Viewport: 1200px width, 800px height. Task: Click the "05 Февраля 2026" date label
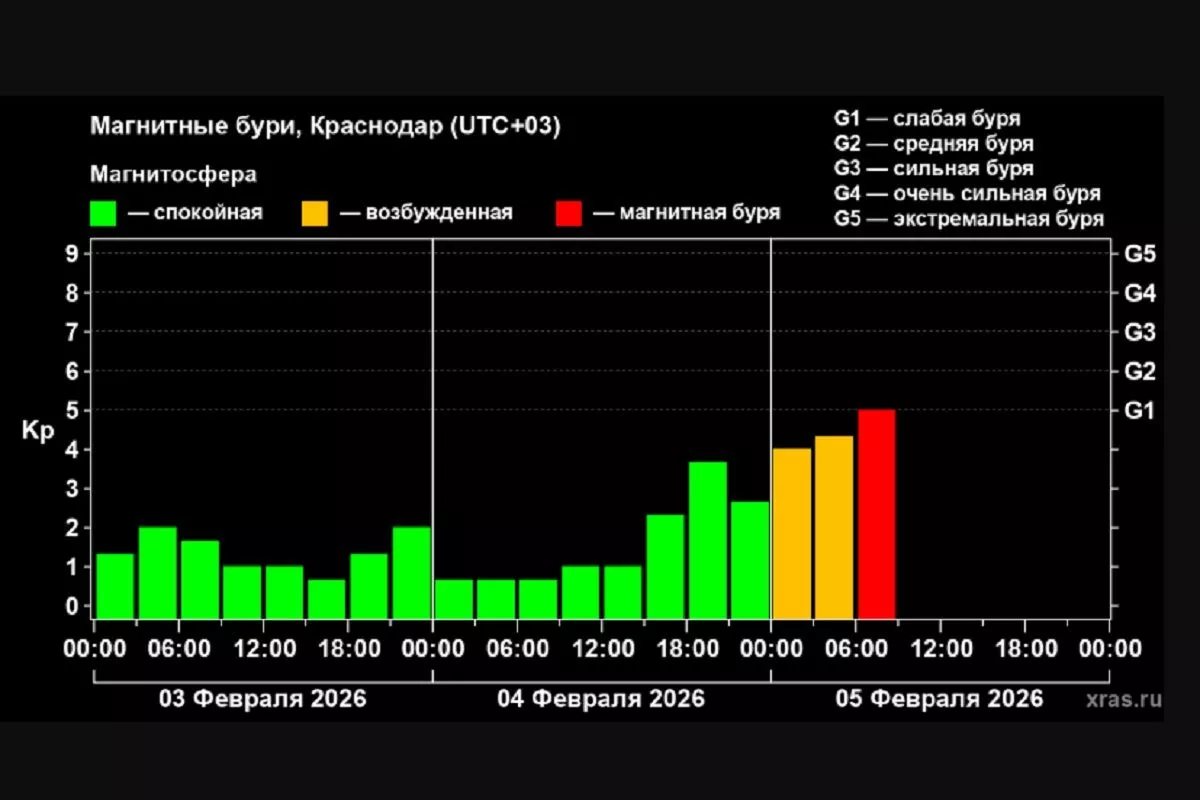[x=939, y=698]
